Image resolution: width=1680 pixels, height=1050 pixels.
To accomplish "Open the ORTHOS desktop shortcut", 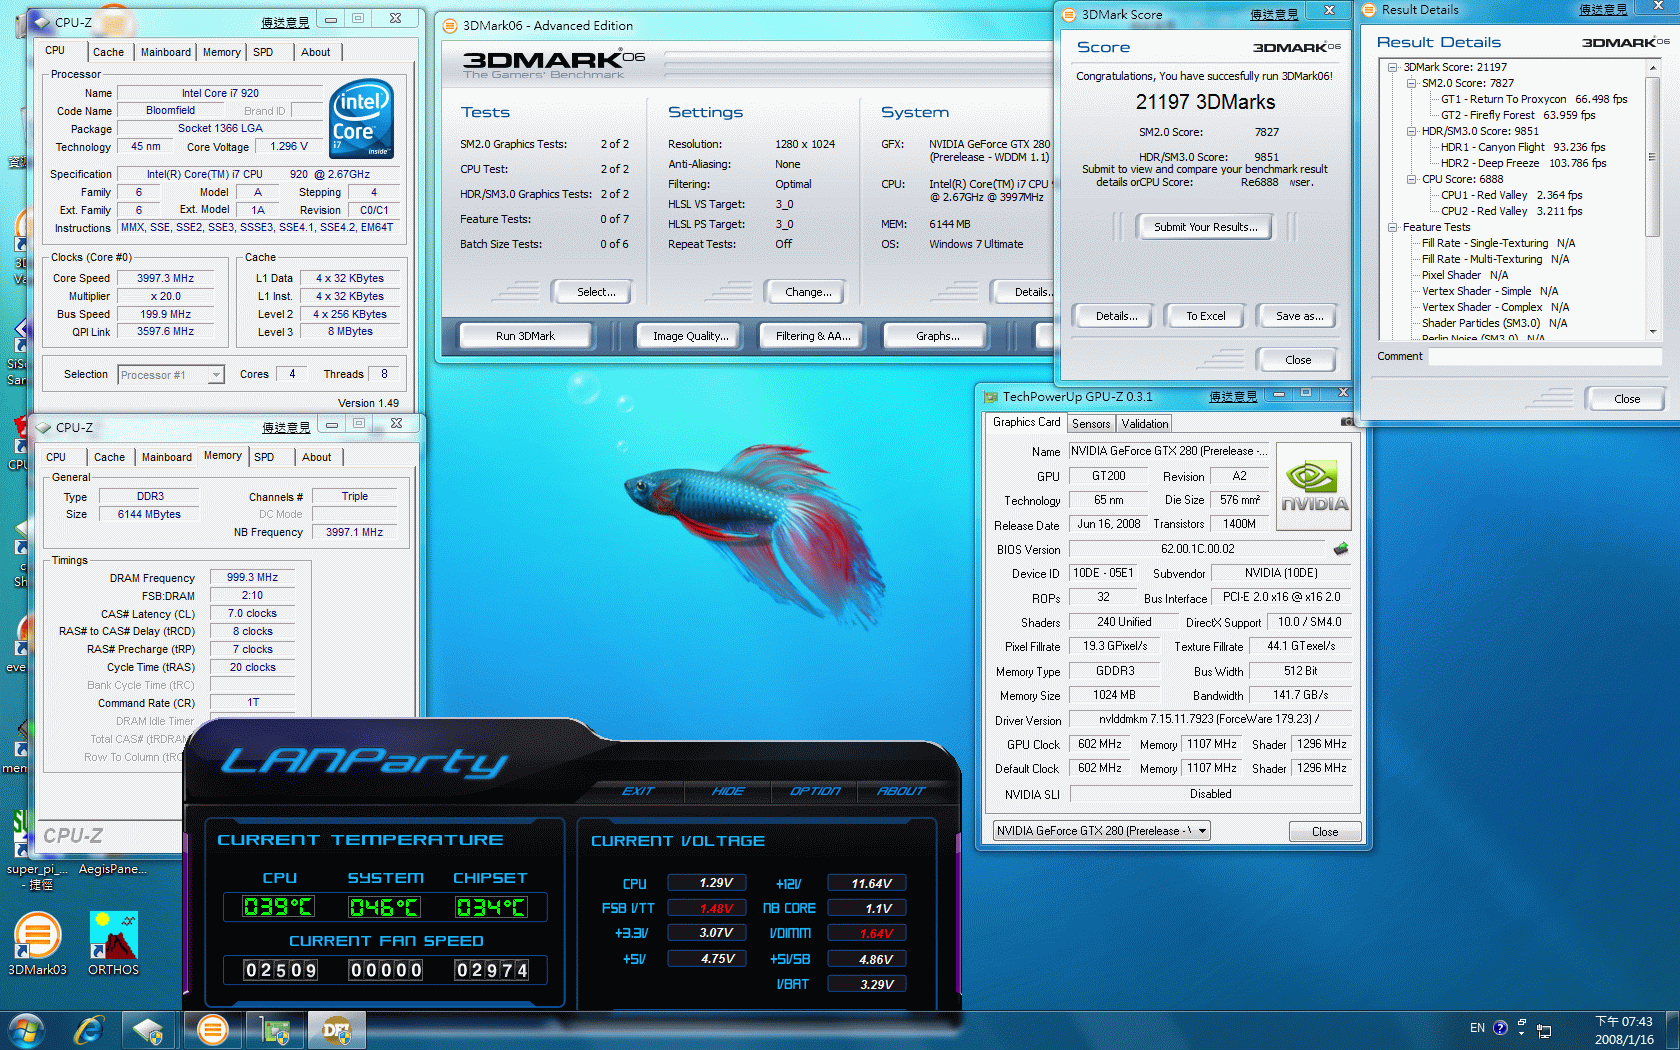I will pyautogui.click(x=113, y=944).
